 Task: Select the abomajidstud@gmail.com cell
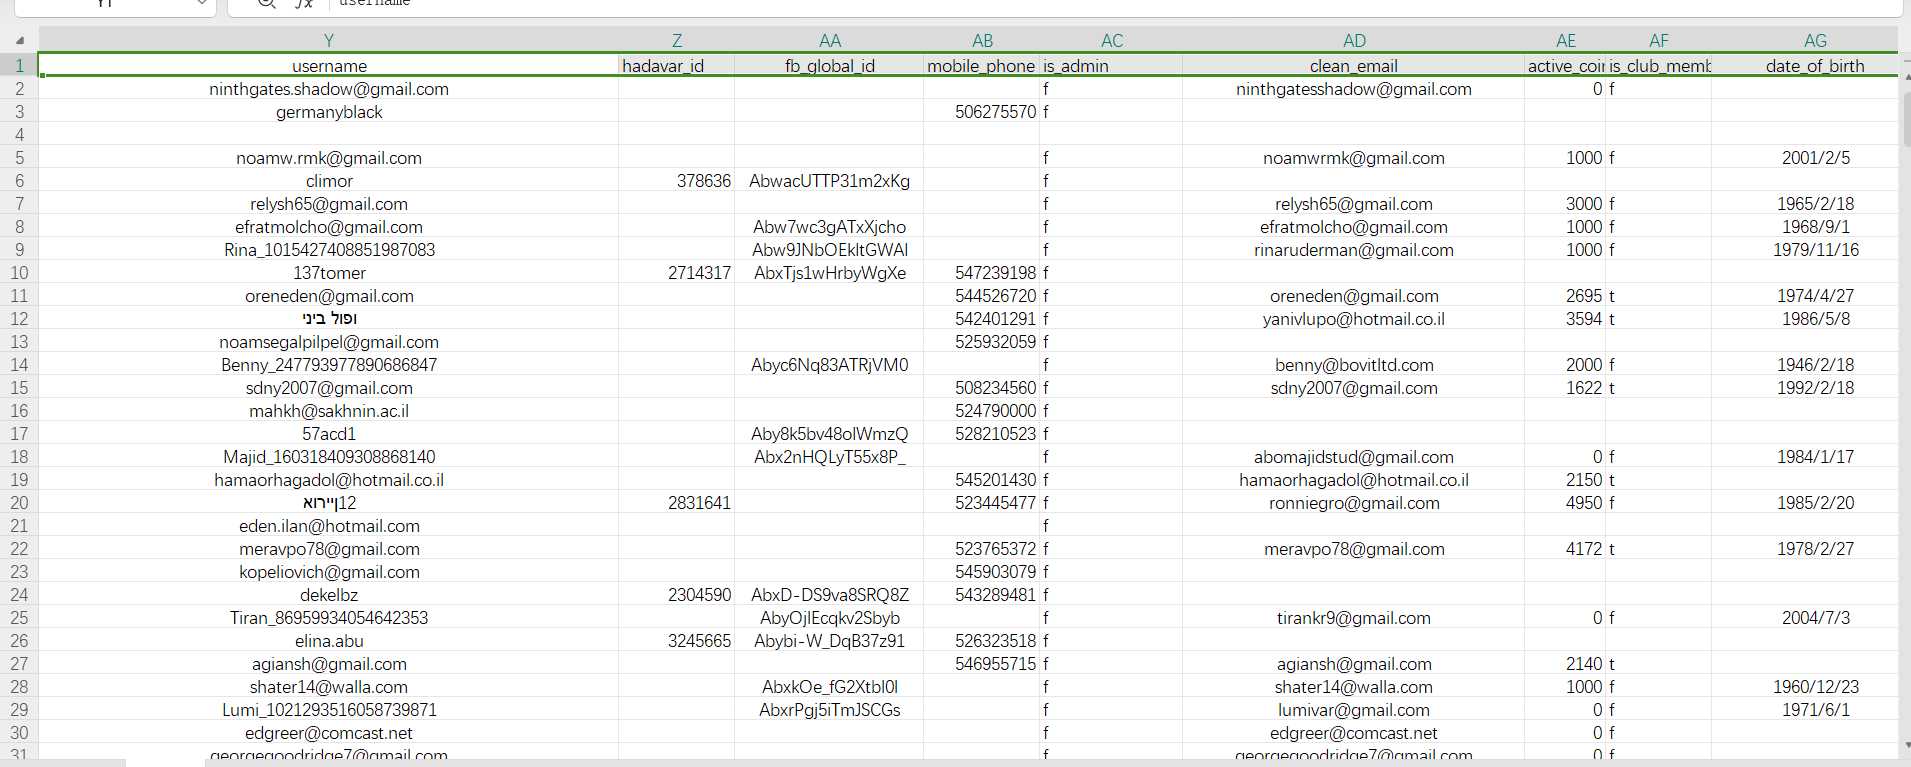[1354, 457]
